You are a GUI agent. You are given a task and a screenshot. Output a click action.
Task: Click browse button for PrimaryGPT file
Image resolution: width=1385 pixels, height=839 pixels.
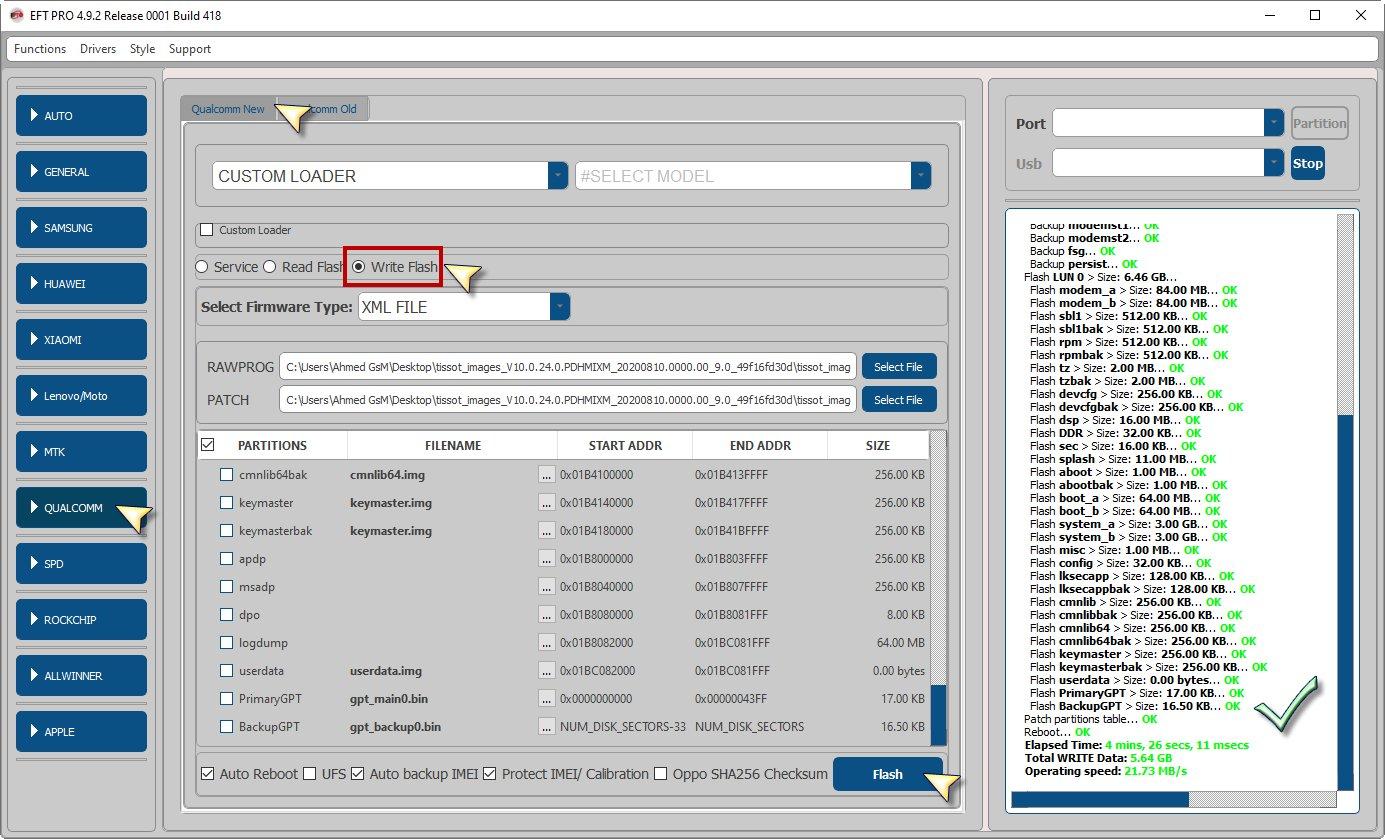546,699
